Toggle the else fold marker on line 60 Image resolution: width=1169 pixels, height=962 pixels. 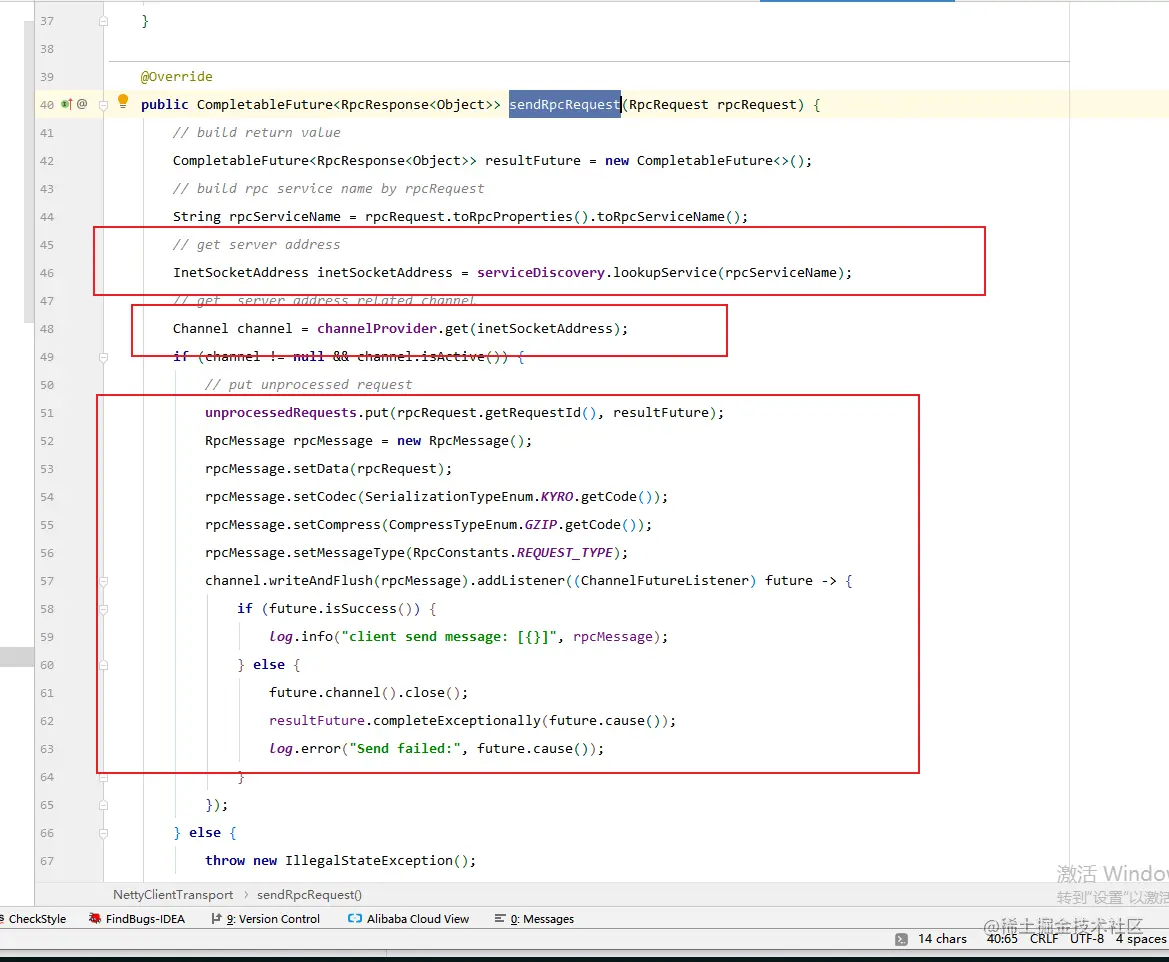click(104, 665)
